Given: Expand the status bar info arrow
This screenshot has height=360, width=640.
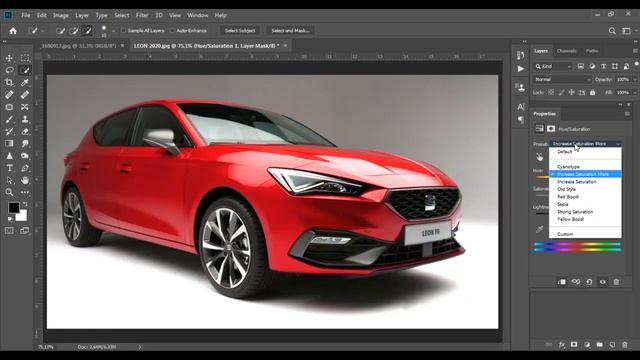Looking at the screenshot, I should tap(140, 347).
